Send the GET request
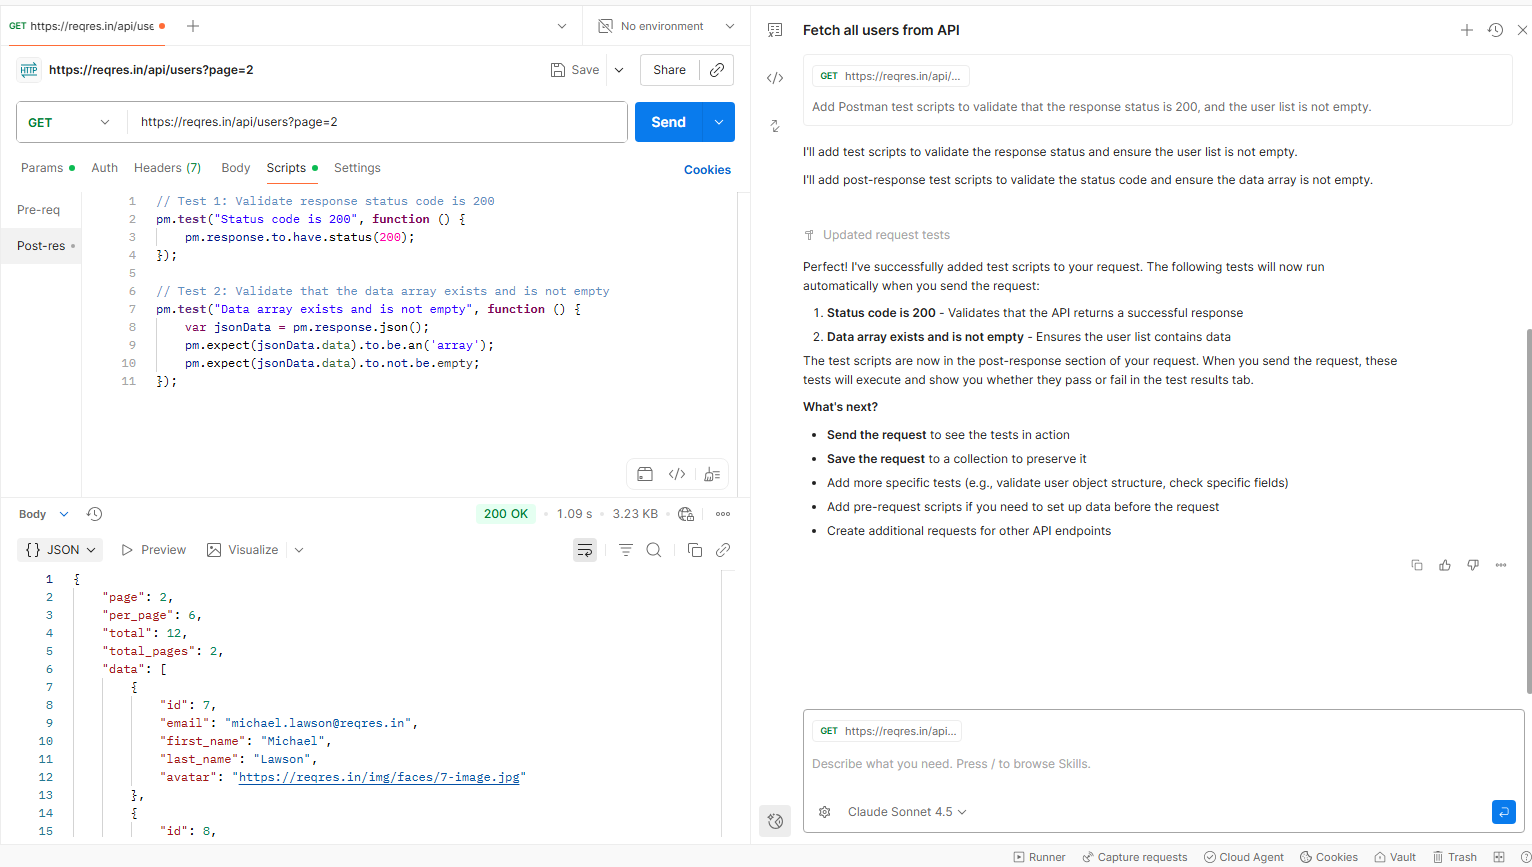The height and width of the screenshot is (867, 1532). [669, 122]
